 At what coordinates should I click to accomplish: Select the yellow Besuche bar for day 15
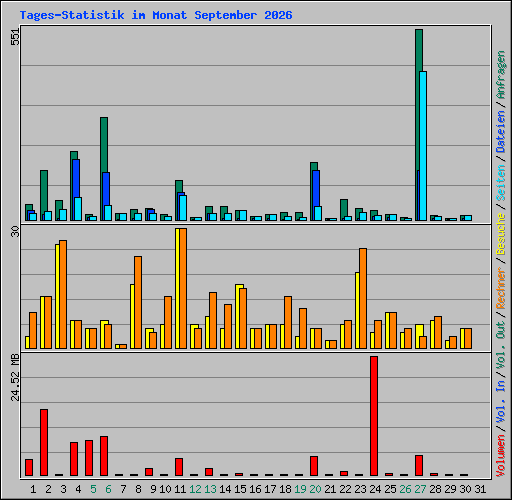[x=238, y=317]
